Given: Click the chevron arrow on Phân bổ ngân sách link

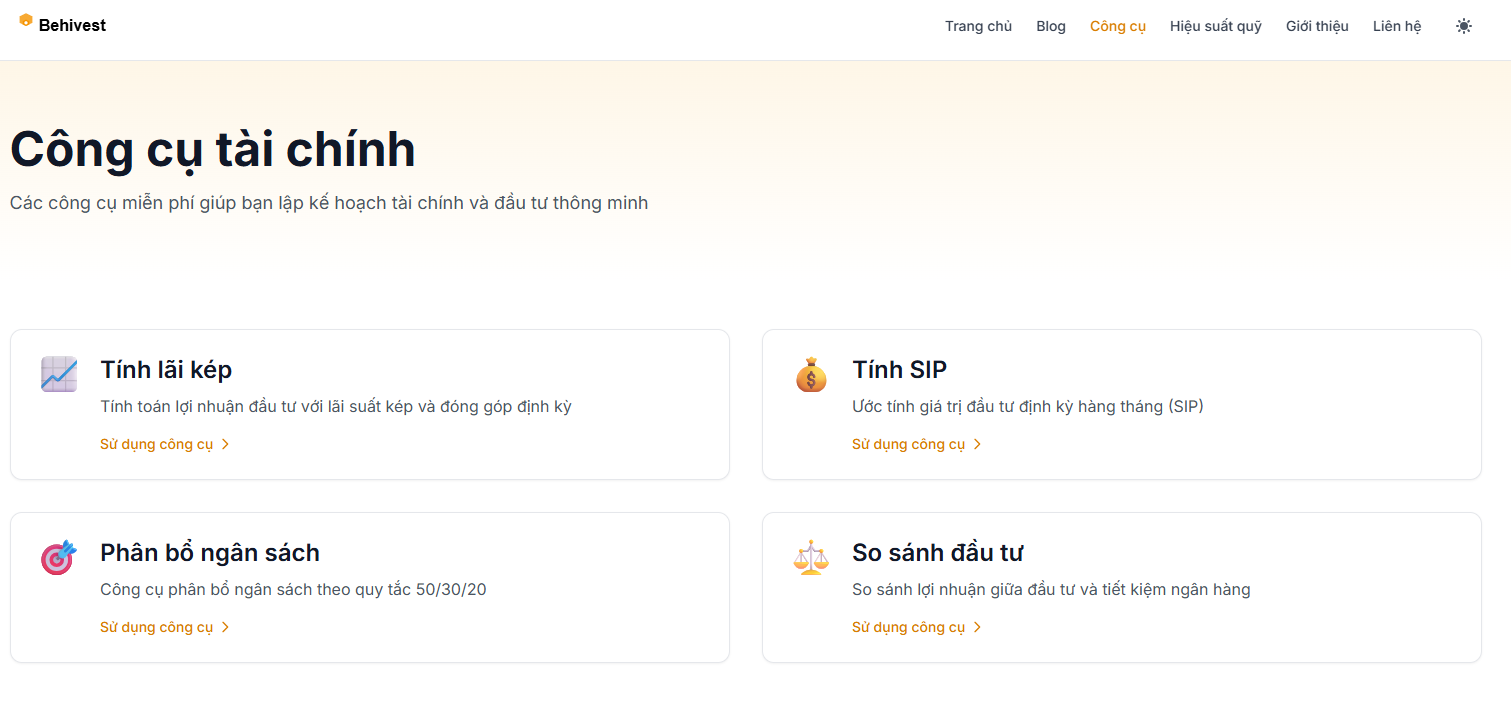Looking at the screenshot, I should click(x=225, y=627).
